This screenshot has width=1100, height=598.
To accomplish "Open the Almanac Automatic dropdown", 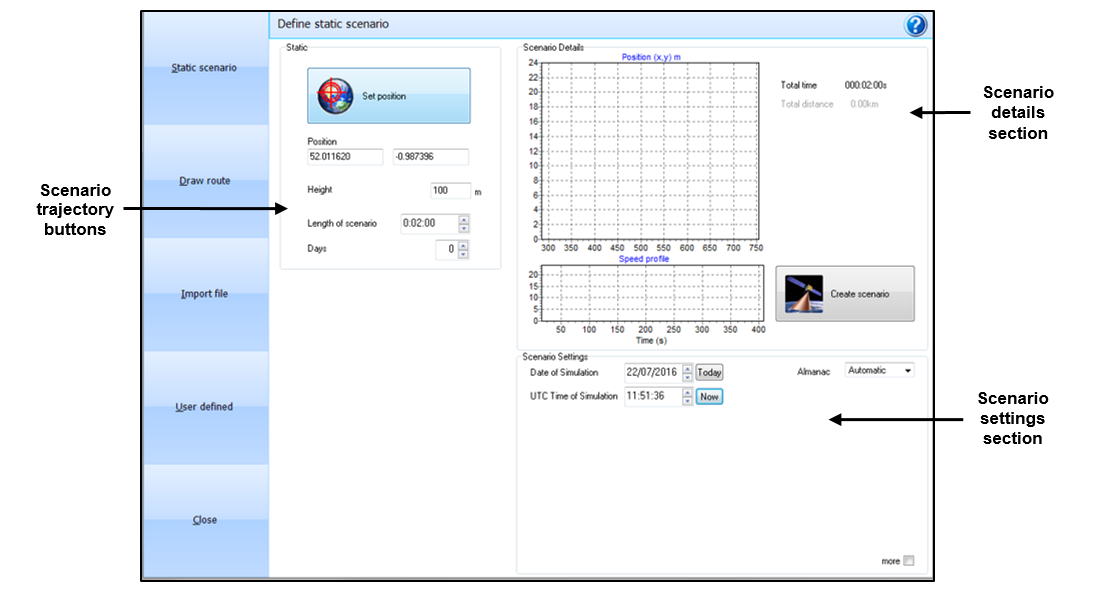I will [x=880, y=371].
